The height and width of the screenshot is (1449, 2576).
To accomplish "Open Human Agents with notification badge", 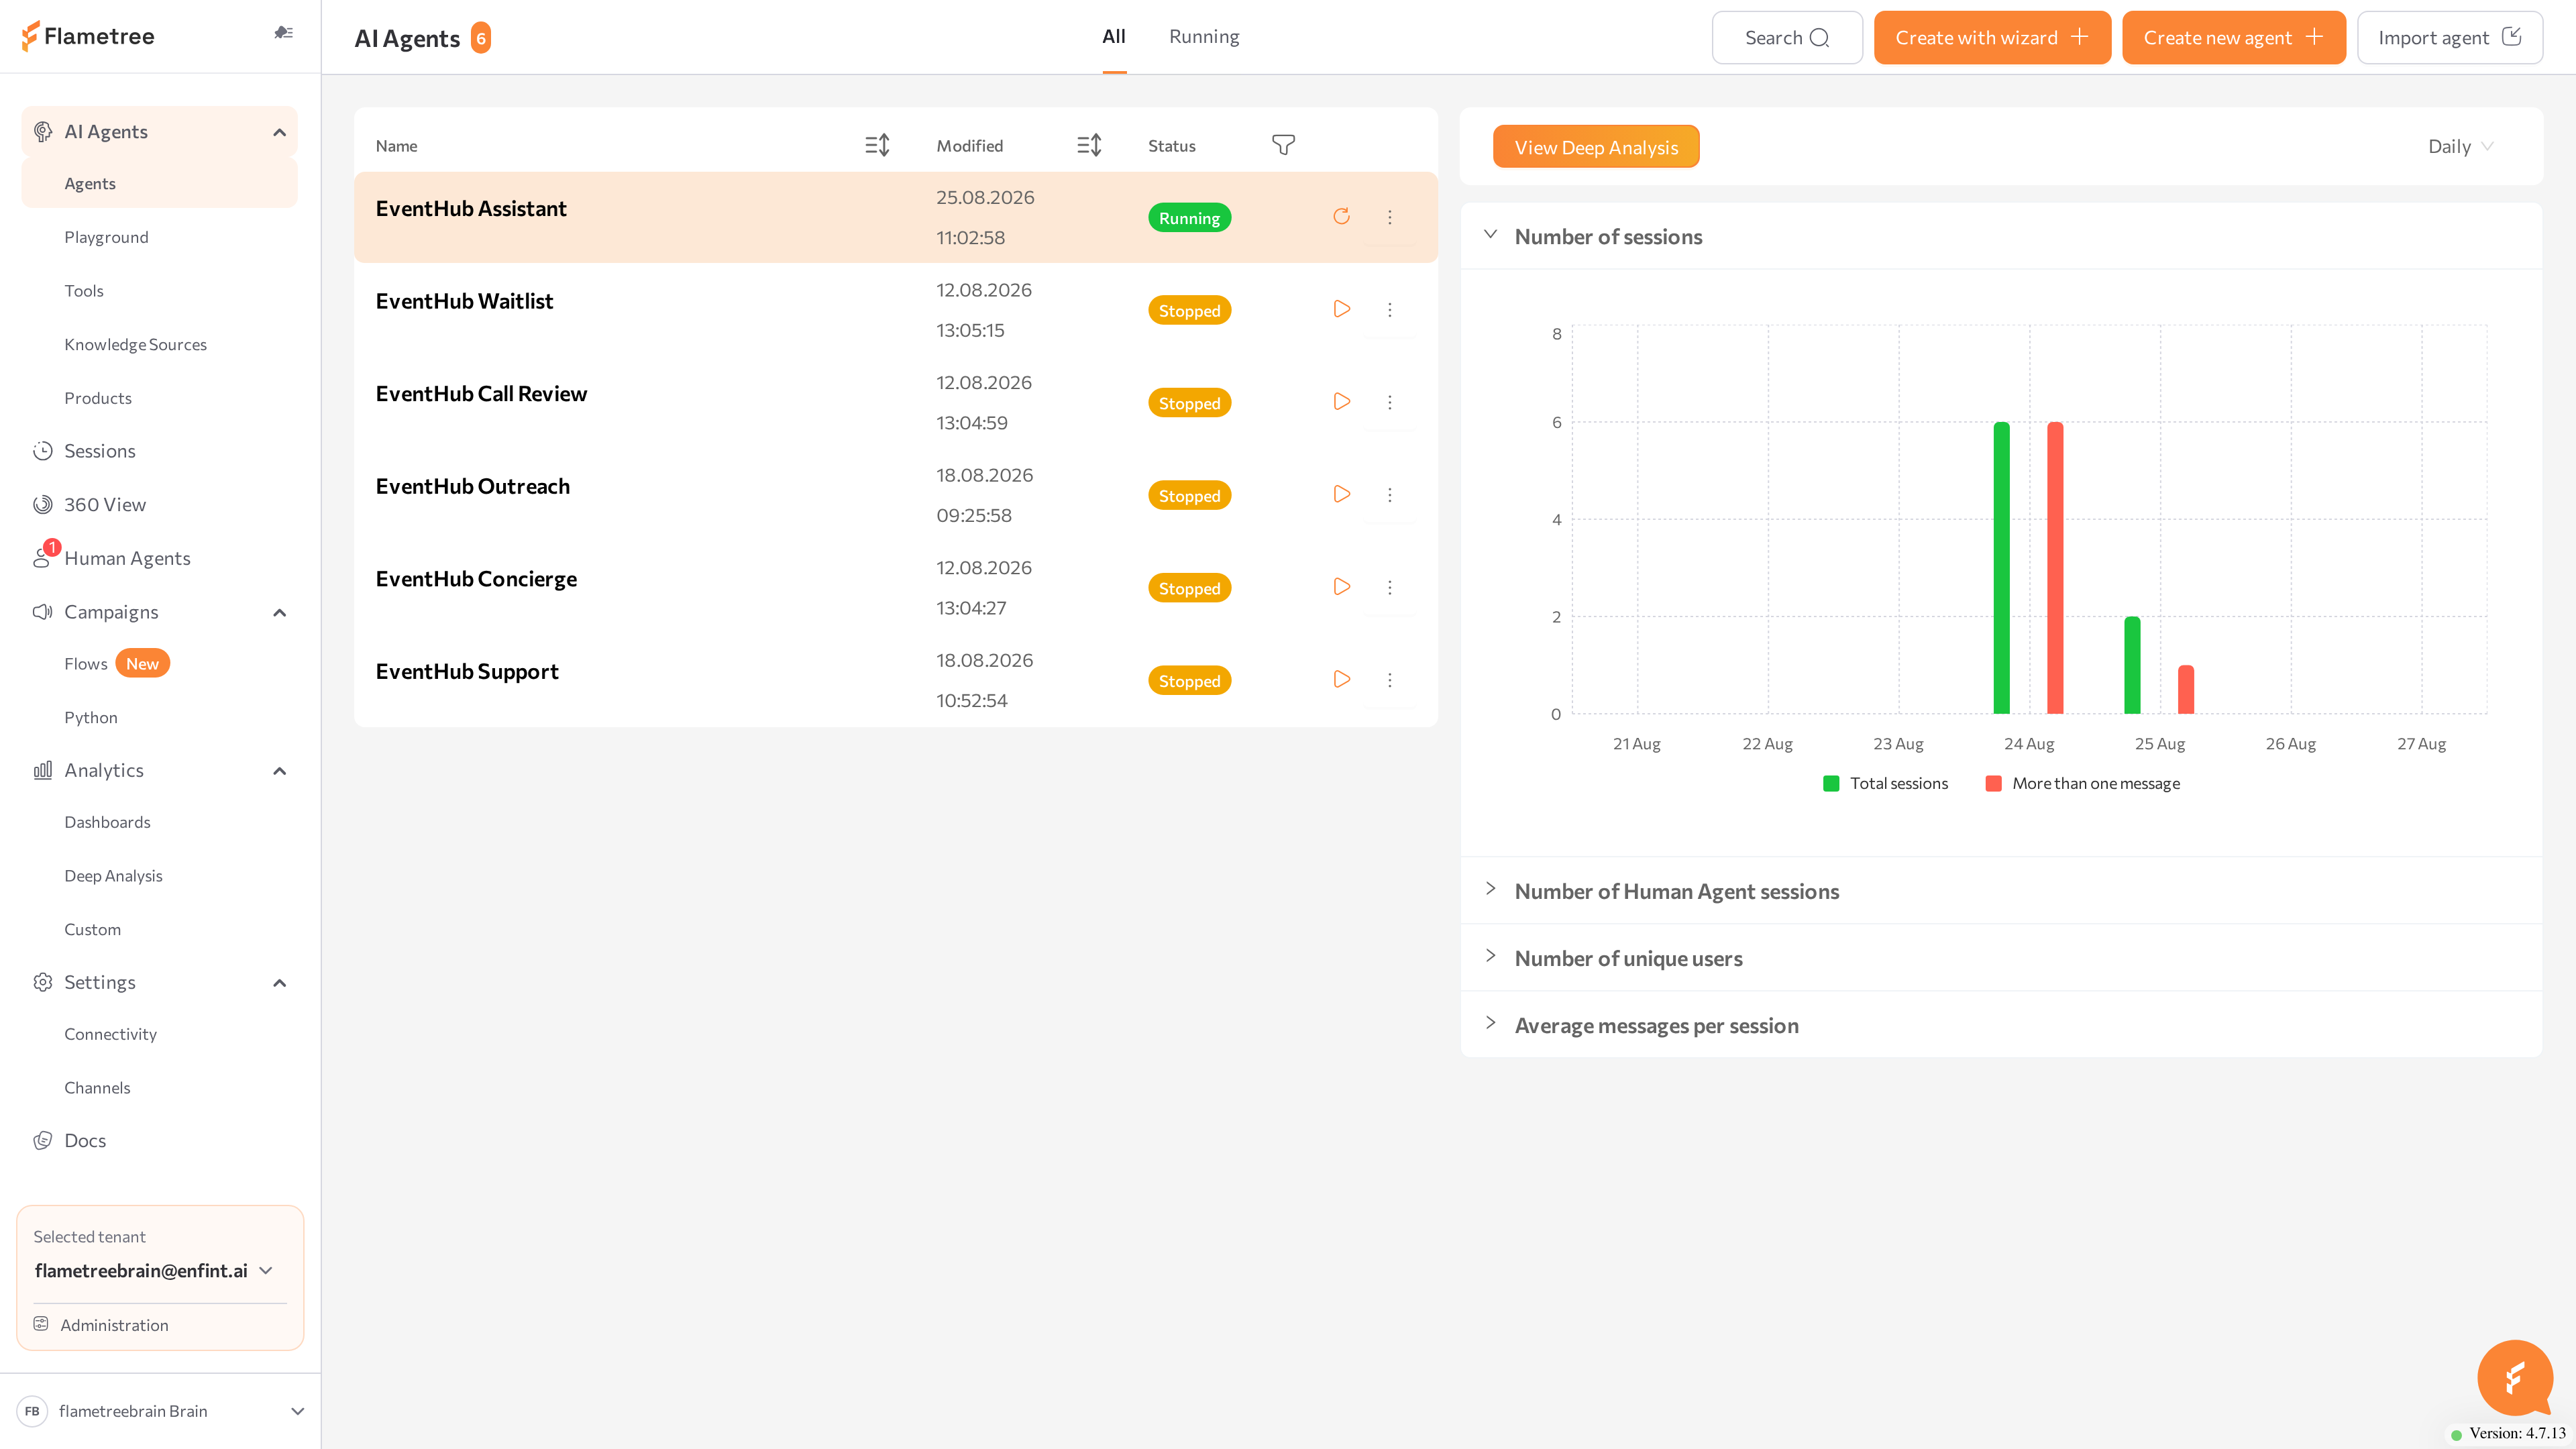I will (127, 558).
